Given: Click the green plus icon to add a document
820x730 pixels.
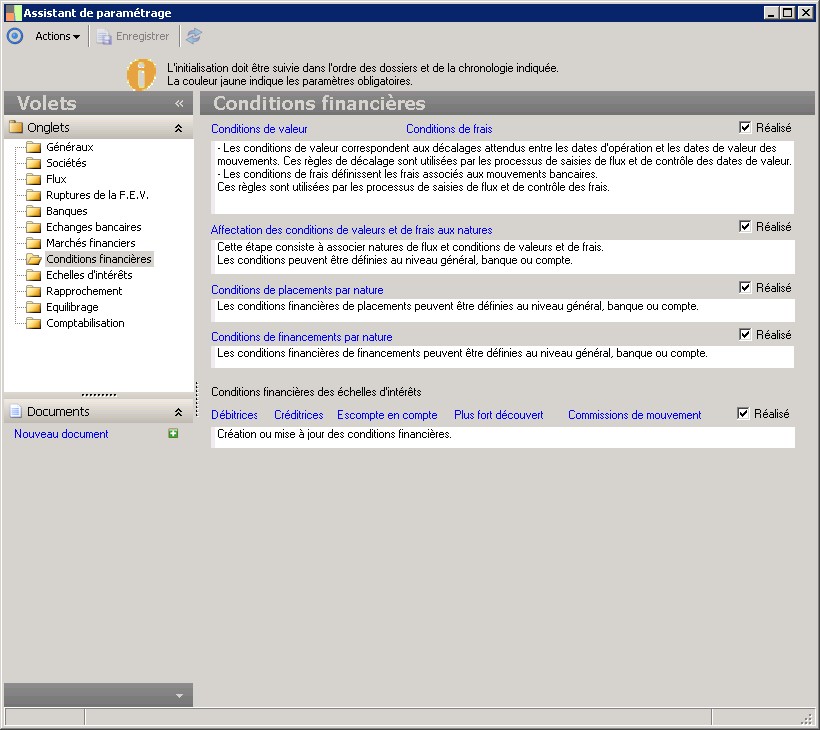Looking at the screenshot, I should (x=174, y=434).
